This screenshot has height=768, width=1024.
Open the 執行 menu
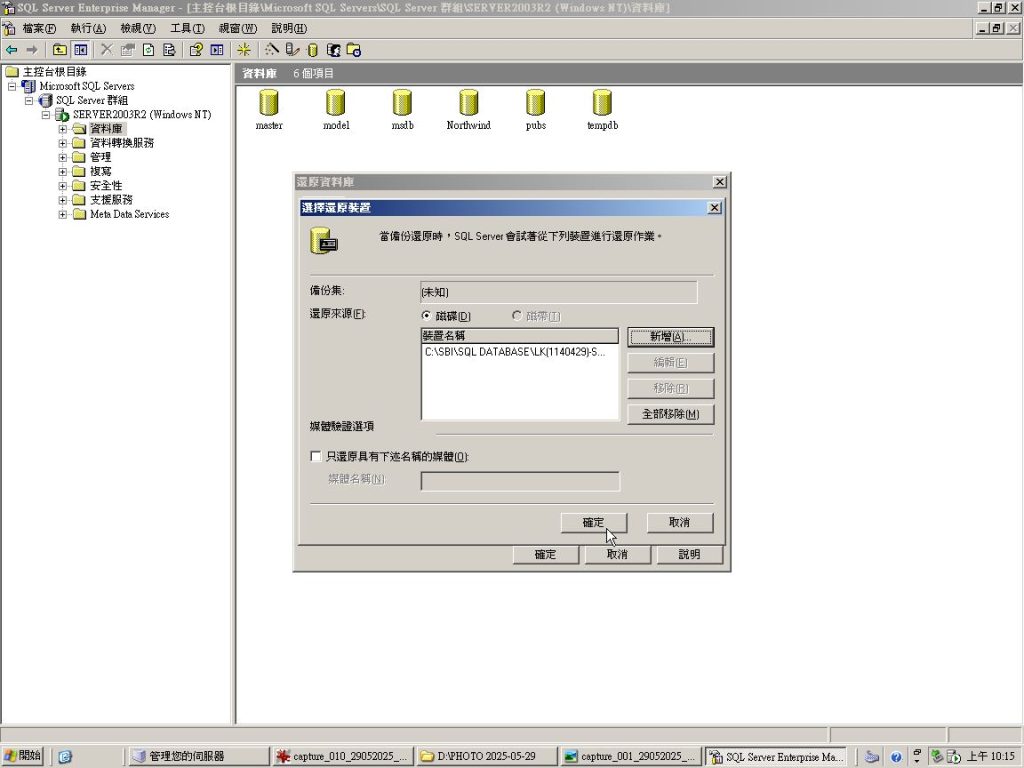(88, 28)
